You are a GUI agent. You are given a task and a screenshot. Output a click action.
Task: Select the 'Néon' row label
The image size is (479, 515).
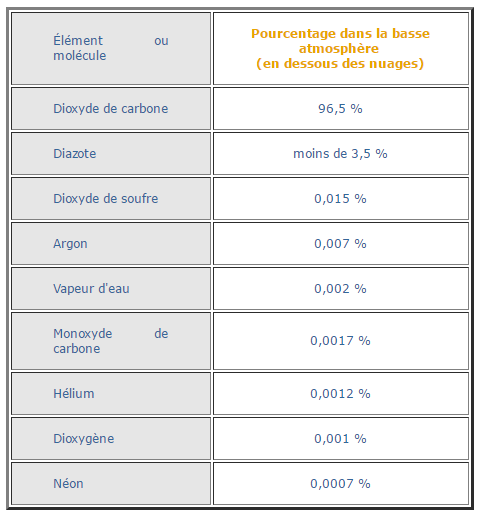[111, 484]
